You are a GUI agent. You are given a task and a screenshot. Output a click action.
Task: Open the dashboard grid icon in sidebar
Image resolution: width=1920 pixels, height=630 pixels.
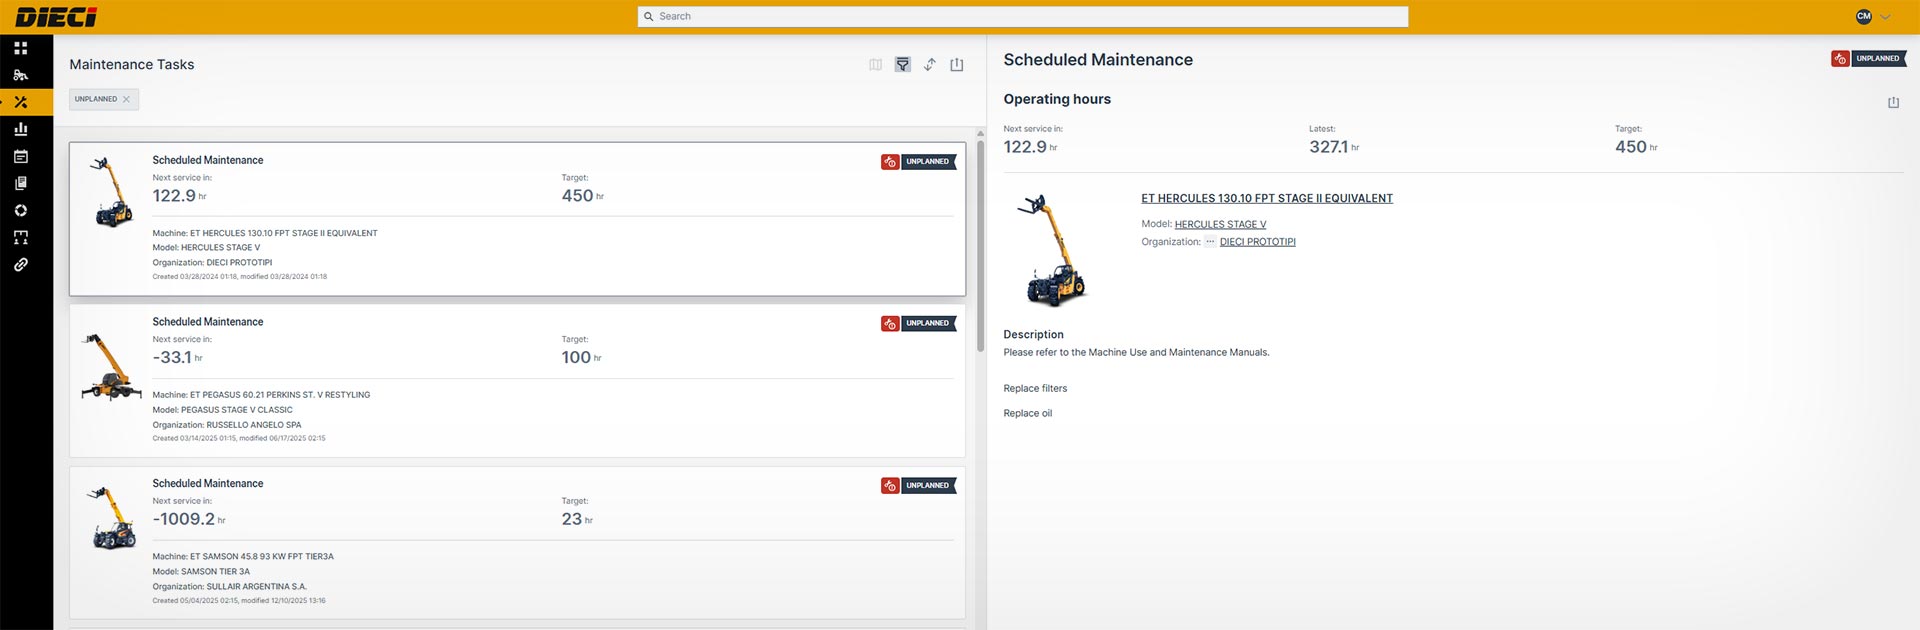[x=20, y=48]
